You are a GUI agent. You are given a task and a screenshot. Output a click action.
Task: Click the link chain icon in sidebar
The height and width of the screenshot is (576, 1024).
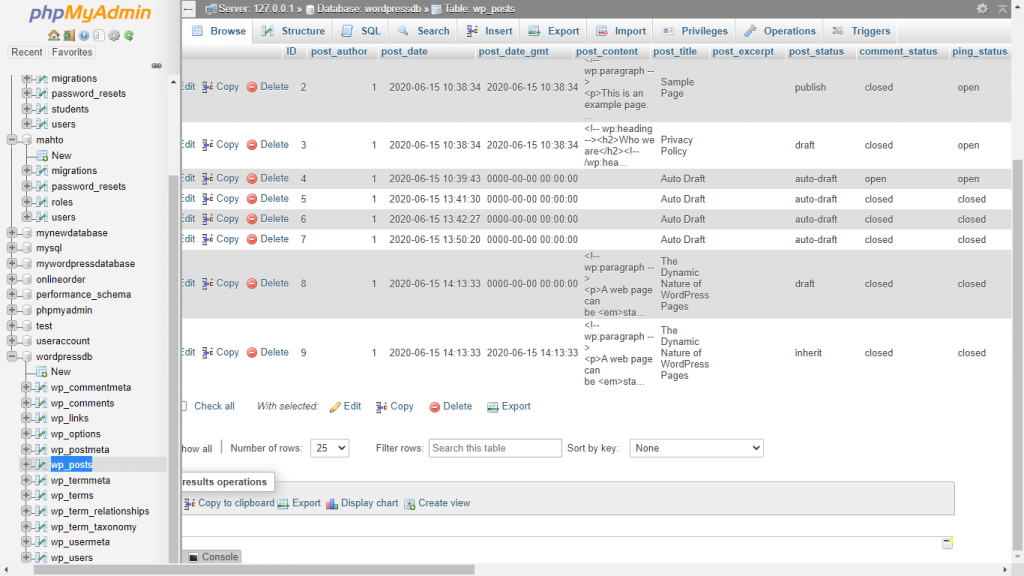(156, 66)
